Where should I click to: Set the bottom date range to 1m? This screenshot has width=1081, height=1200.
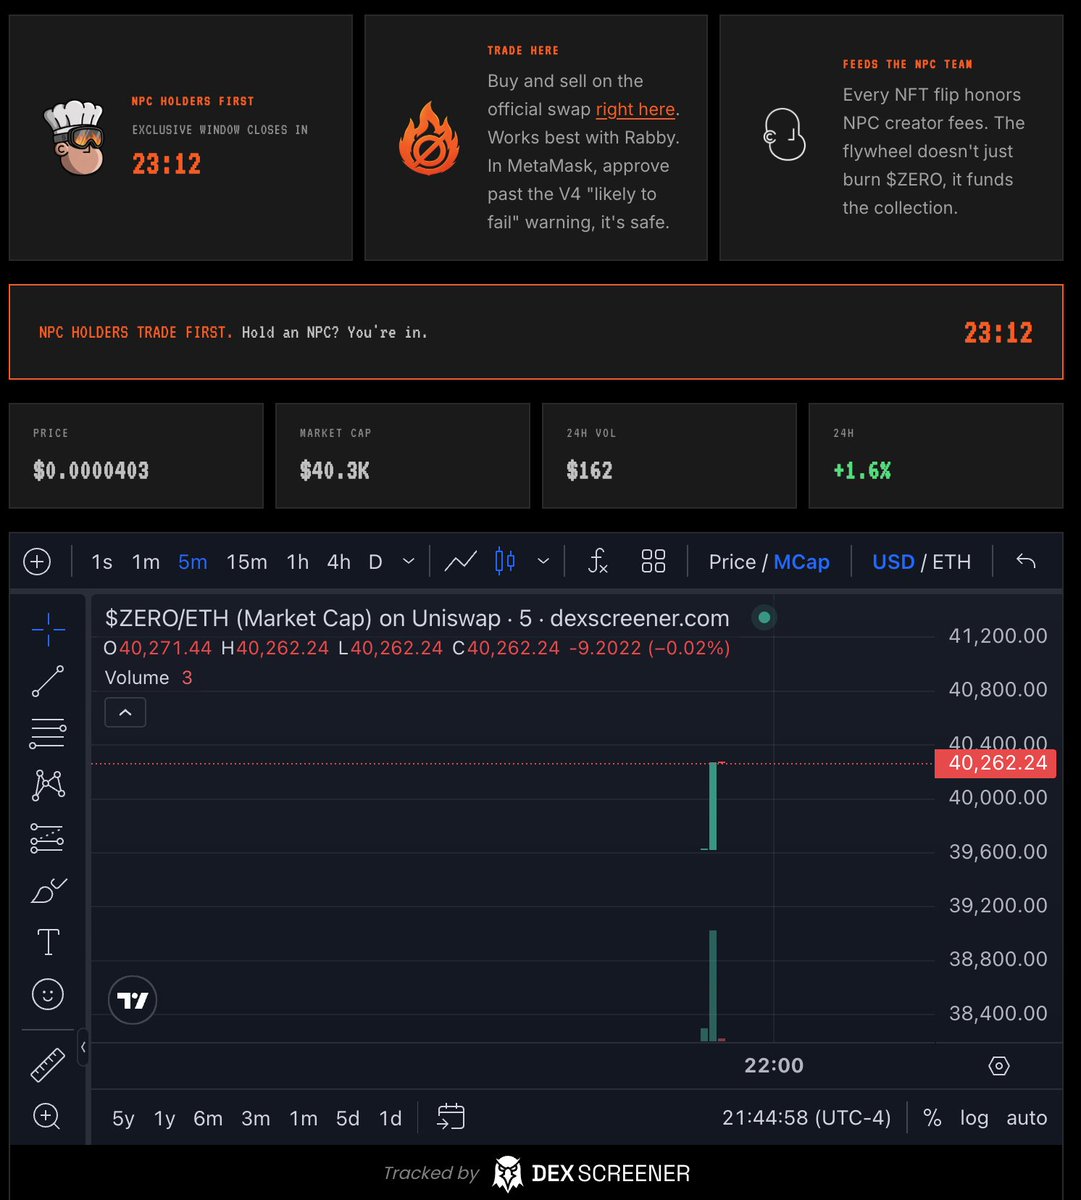pos(303,1118)
